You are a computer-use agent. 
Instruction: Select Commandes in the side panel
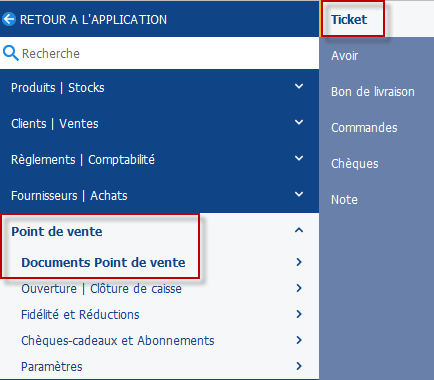(x=364, y=128)
